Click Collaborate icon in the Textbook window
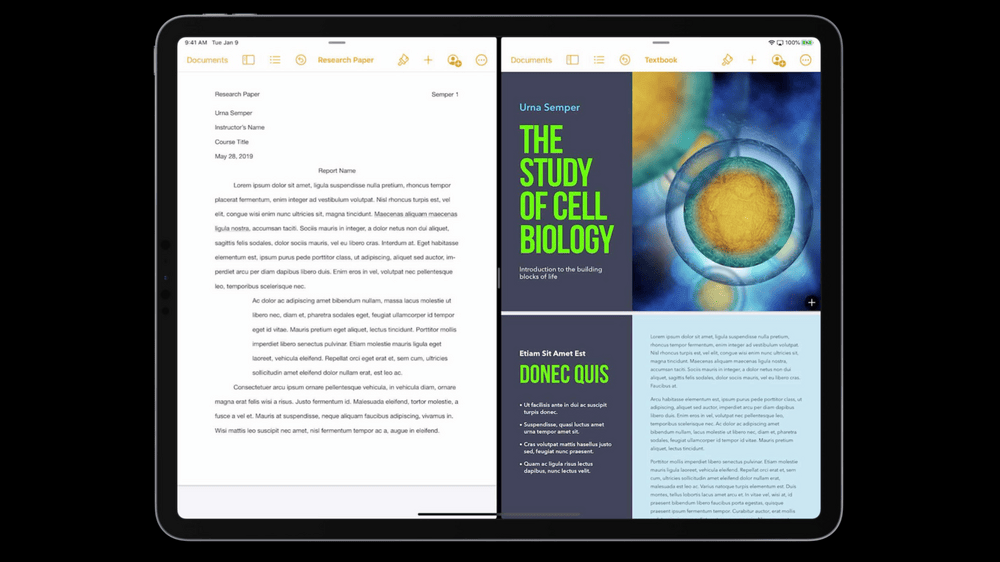The width and height of the screenshot is (1000, 562). point(778,60)
